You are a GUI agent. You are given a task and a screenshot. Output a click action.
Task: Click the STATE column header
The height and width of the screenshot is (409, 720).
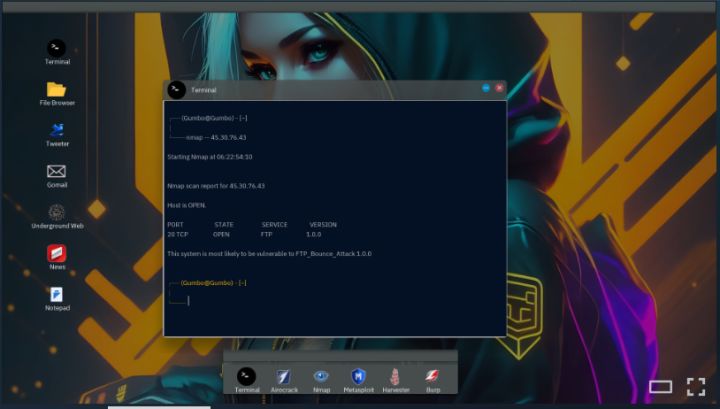pyautogui.click(x=224, y=224)
